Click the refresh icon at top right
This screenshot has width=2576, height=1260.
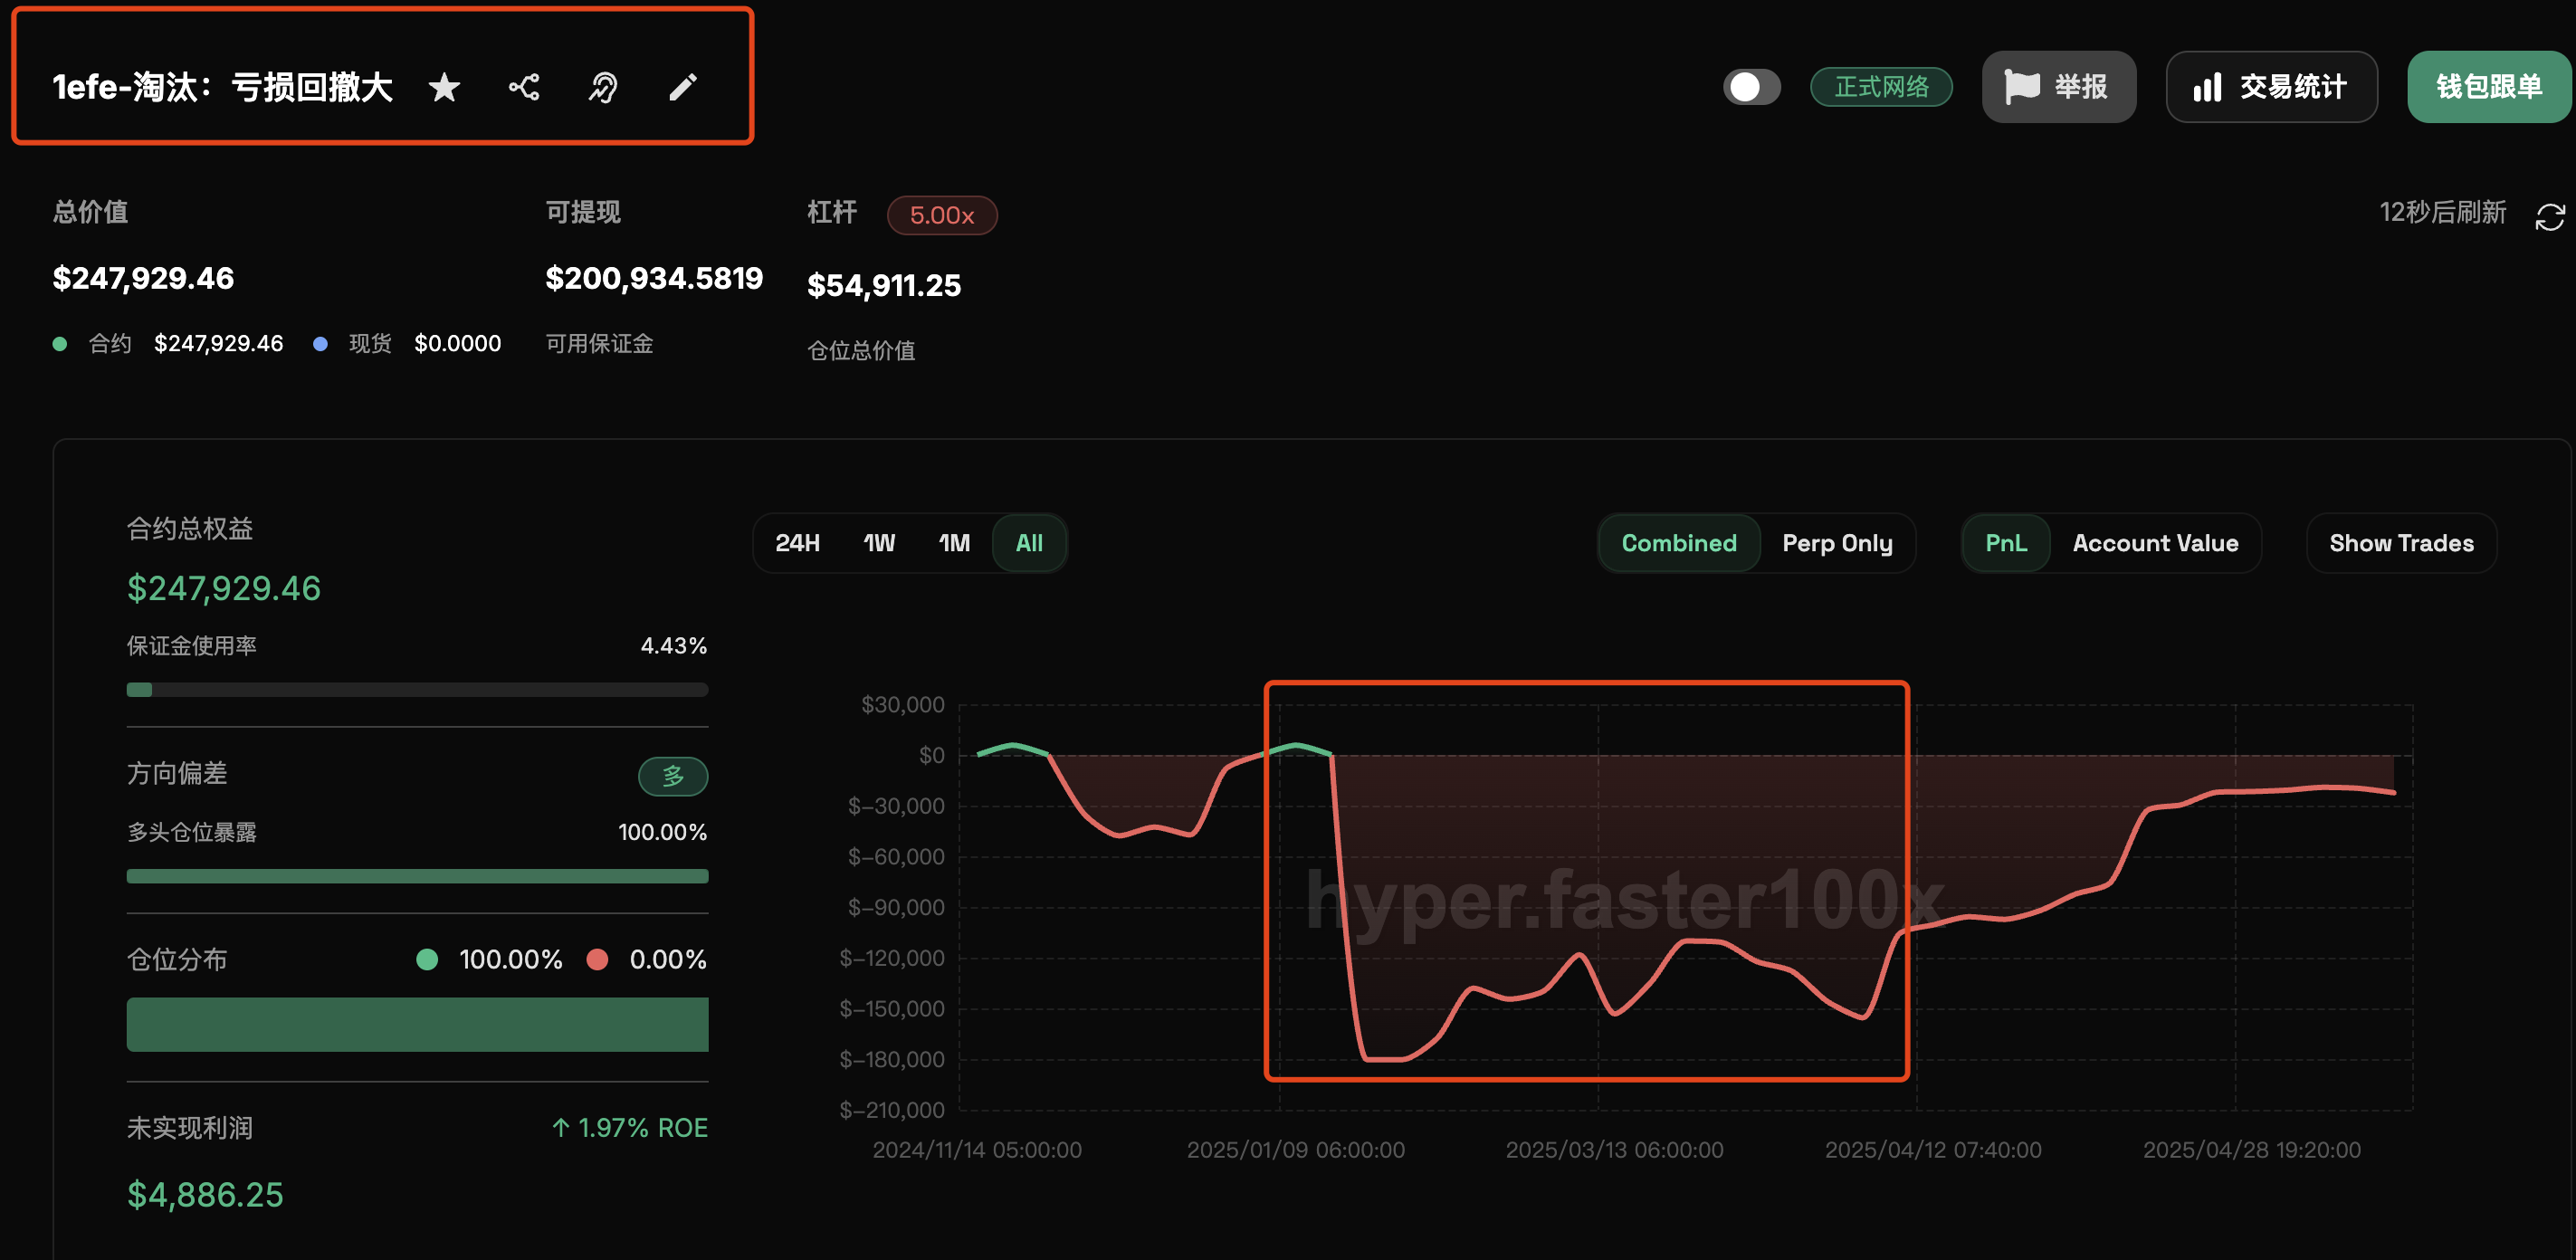2549,216
